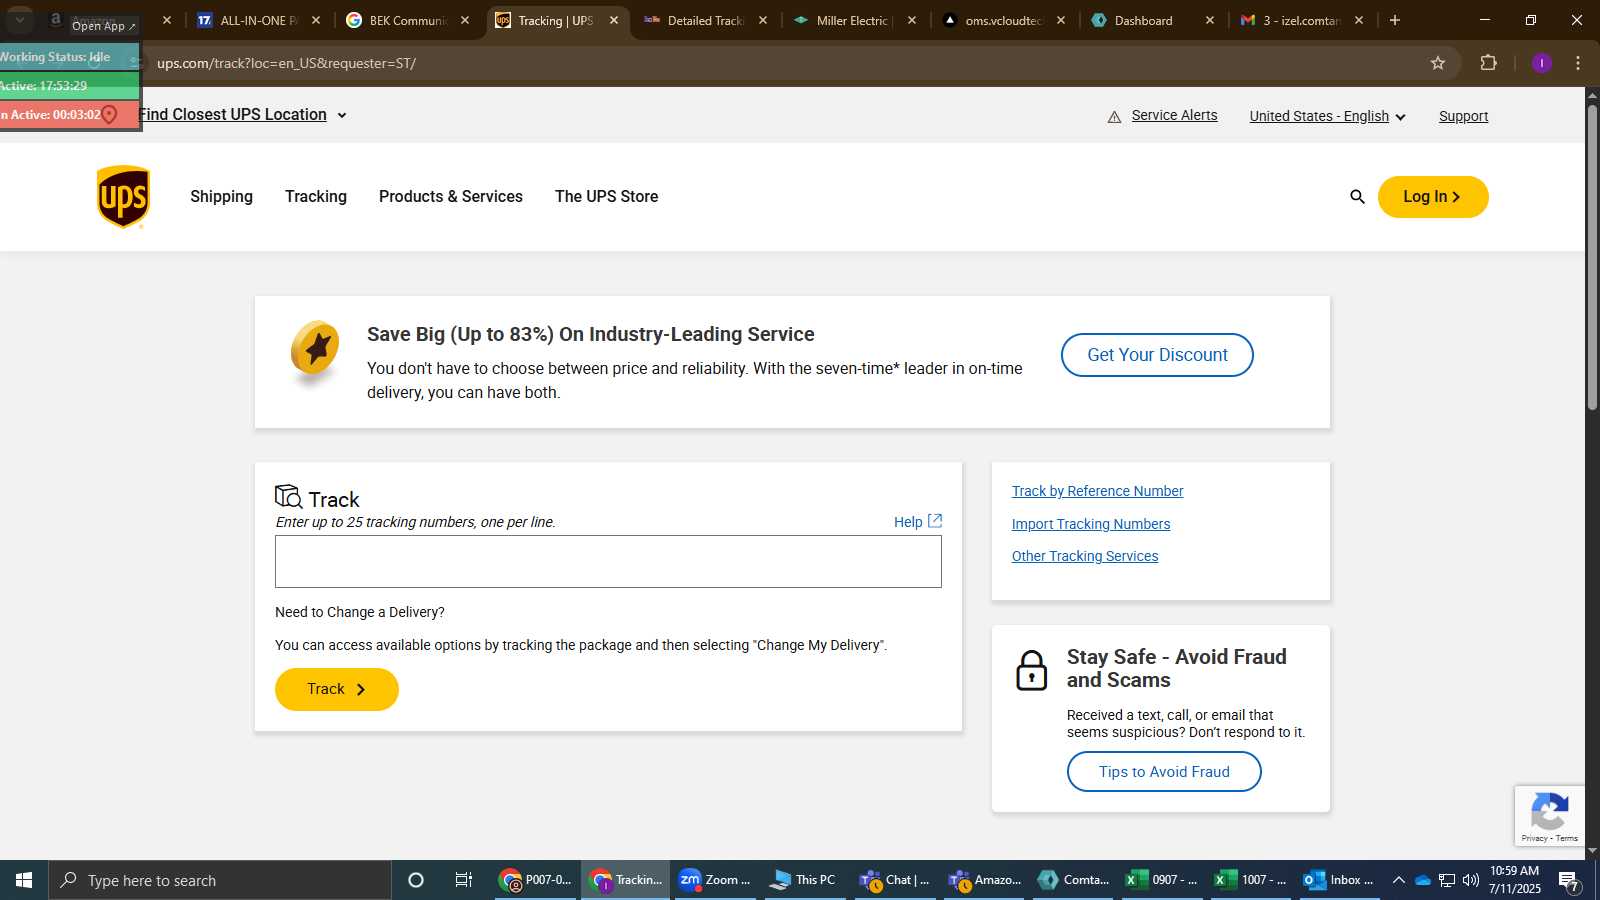Viewport: 1600px width, 900px height.
Task: Open the Chrome extensions puzzle icon
Action: pyautogui.click(x=1488, y=63)
